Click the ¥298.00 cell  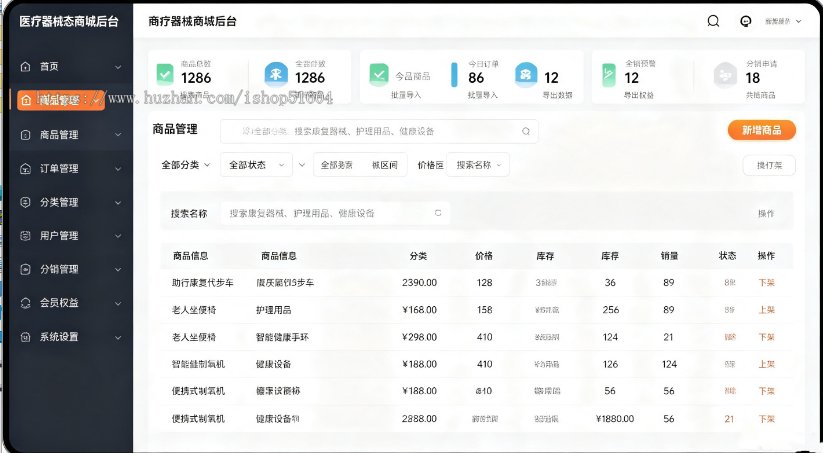pyautogui.click(x=419, y=337)
